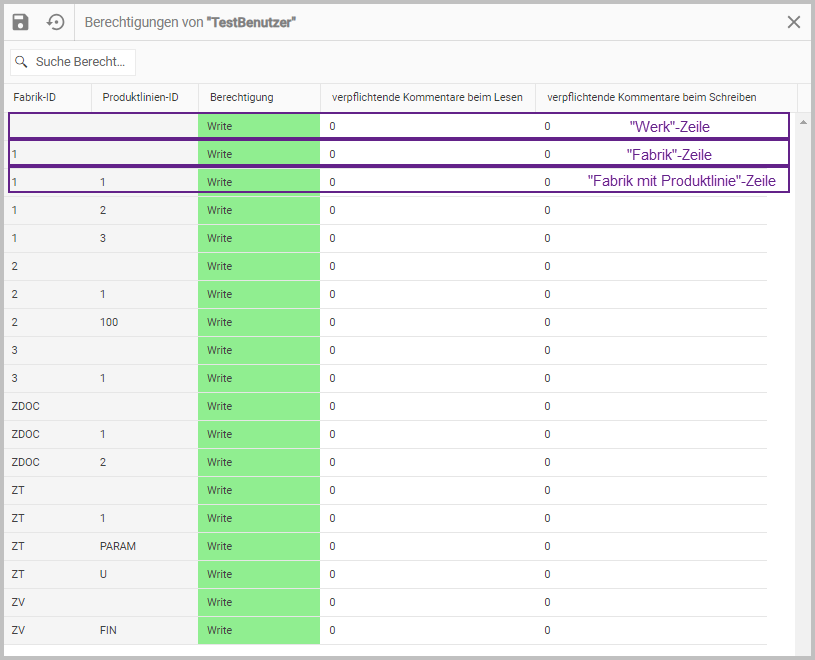Close the Berechtigungen dialog with the X
The image size is (815, 660).
tap(794, 22)
